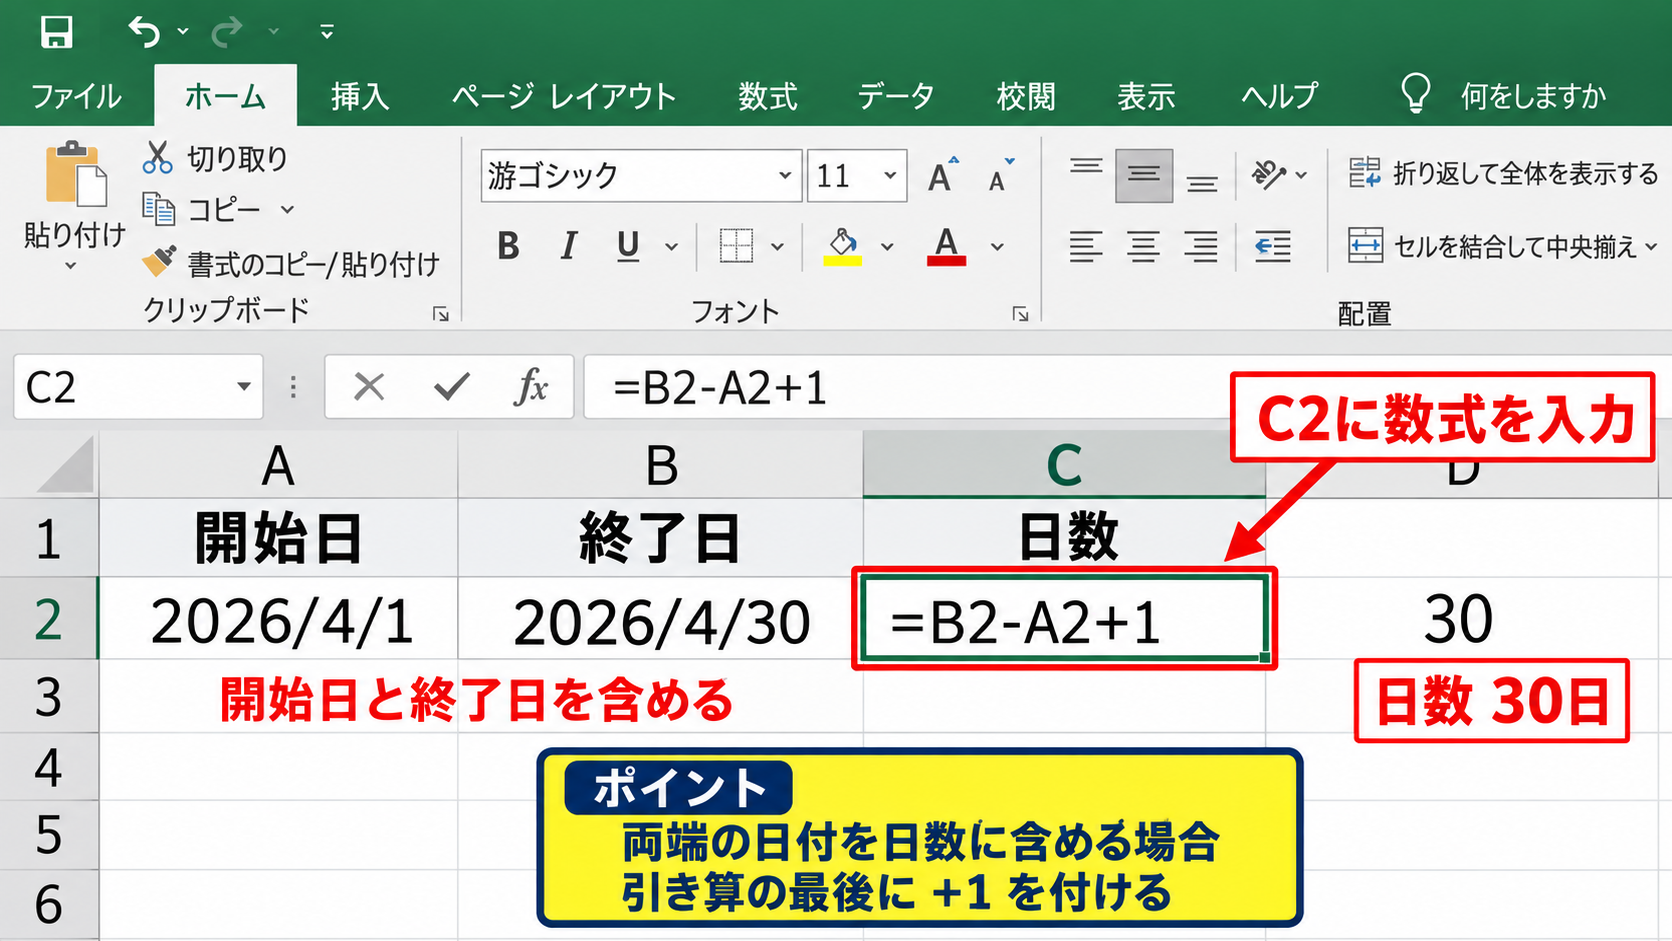Screen dimensions: 1672x941
Task: Click the fx insert function icon
Action: click(531, 386)
